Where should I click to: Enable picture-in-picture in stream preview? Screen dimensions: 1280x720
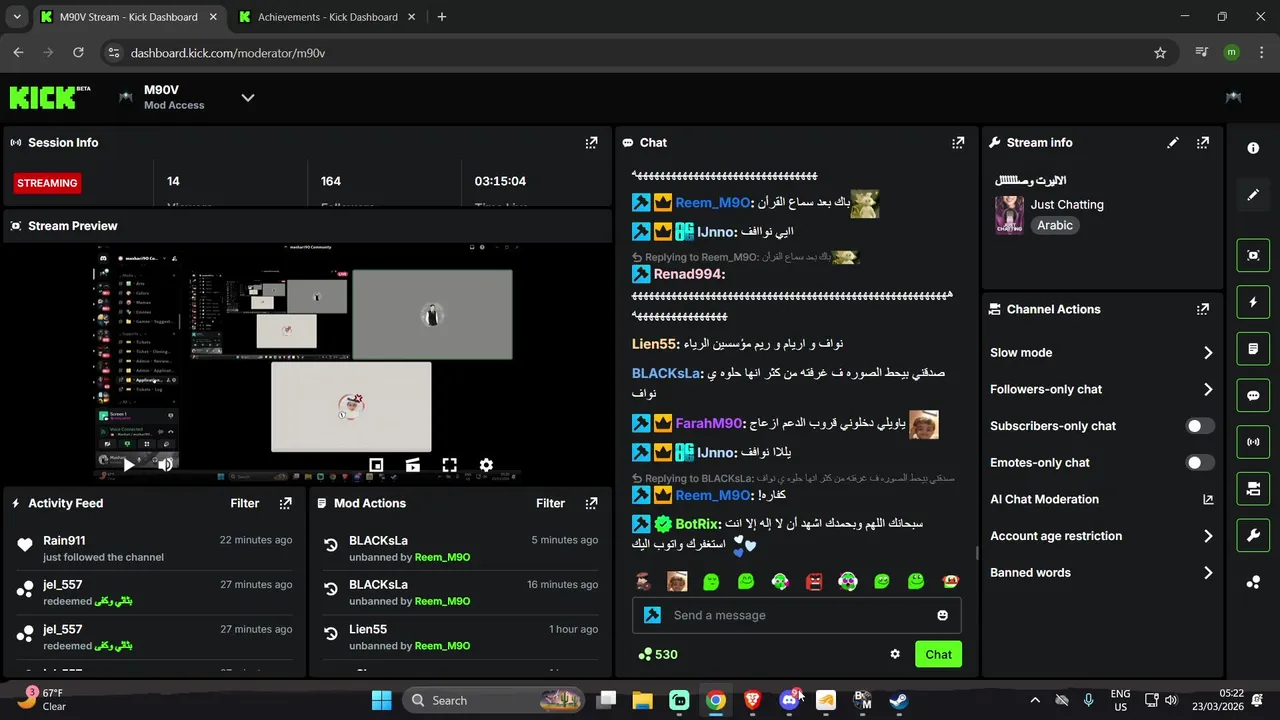click(376, 465)
